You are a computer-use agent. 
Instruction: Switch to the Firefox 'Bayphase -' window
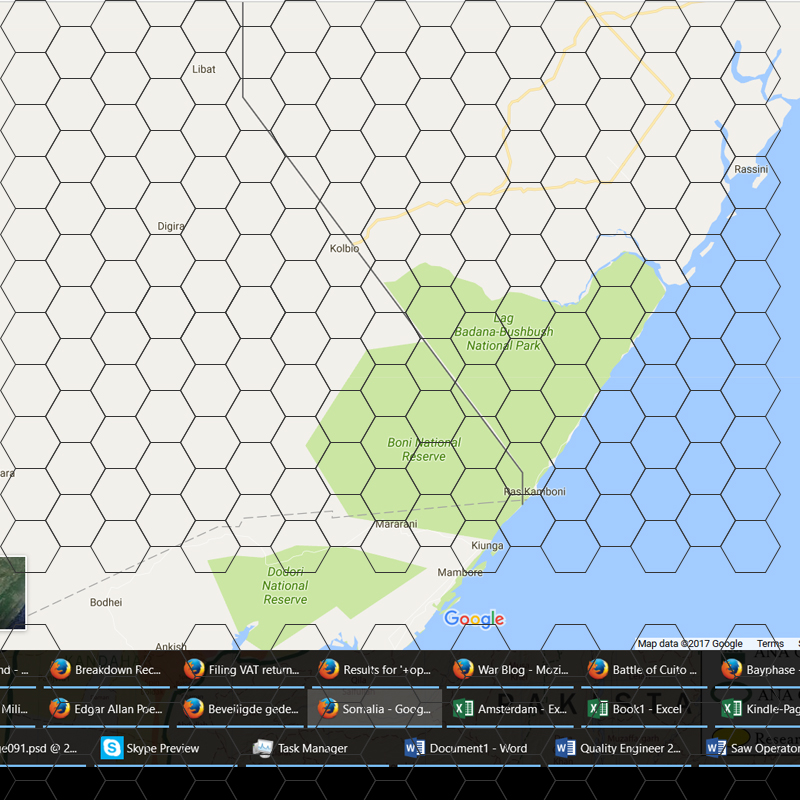[758, 669]
